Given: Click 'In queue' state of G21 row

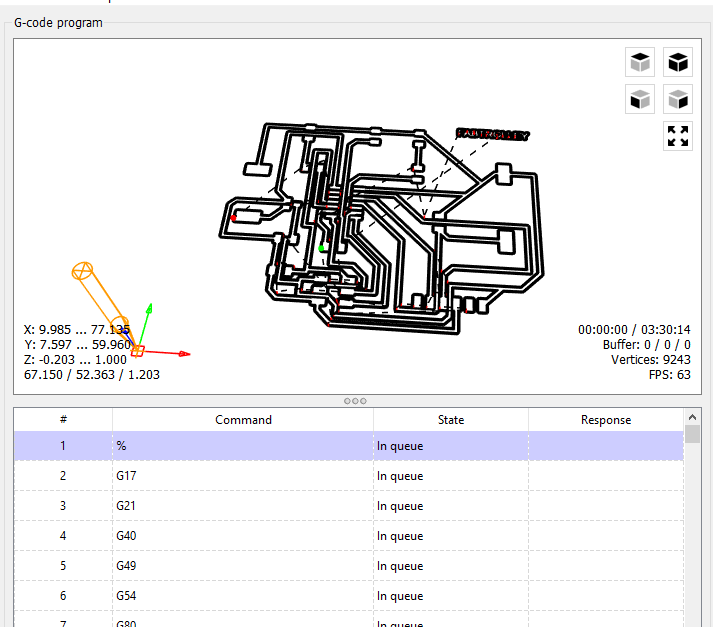Looking at the screenshot, I should point(451,506).
